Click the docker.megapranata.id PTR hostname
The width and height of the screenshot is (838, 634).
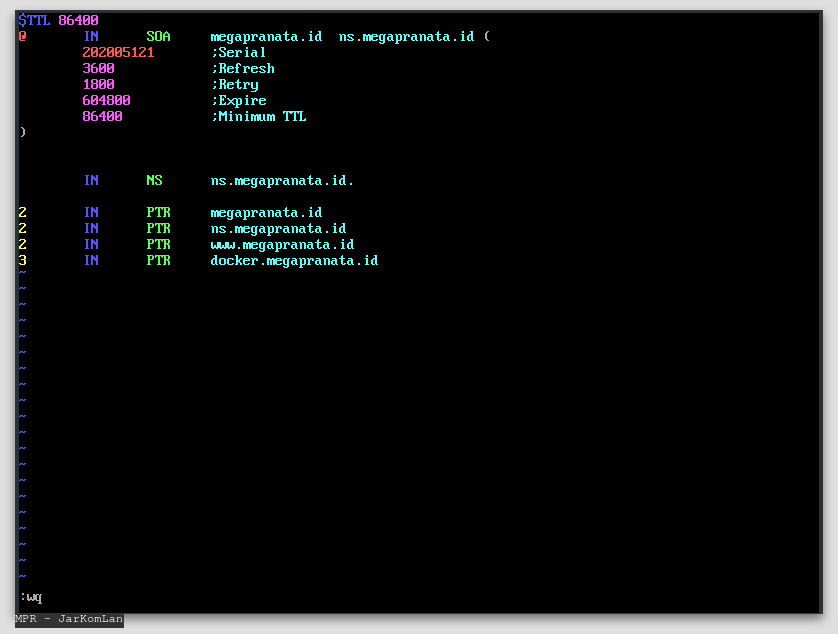click(294, 261)
